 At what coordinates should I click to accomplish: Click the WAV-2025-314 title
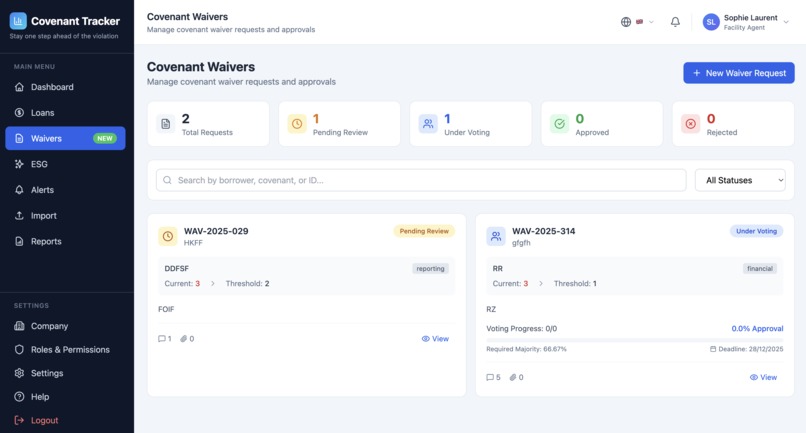[543, 231]
